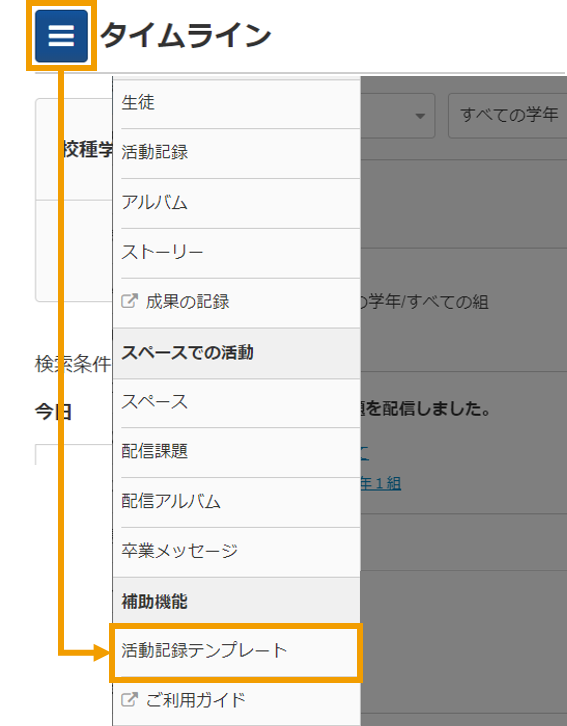567x726 pixels.
Task: Click the 年1組 link
Action: click(x=381, y=483)
